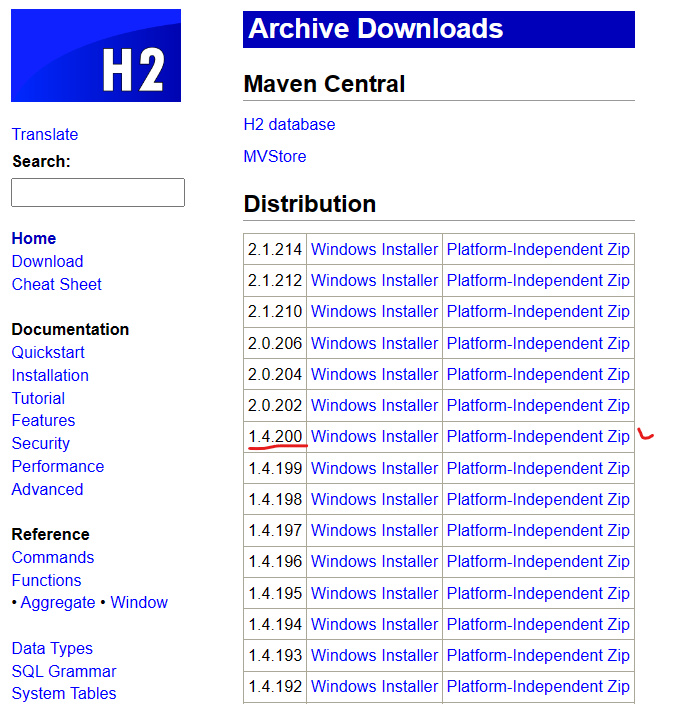Open the Security link
Image resolution: width=686 pixels, height=704 pixels.
pyautogui.click(x=41, y=444)
